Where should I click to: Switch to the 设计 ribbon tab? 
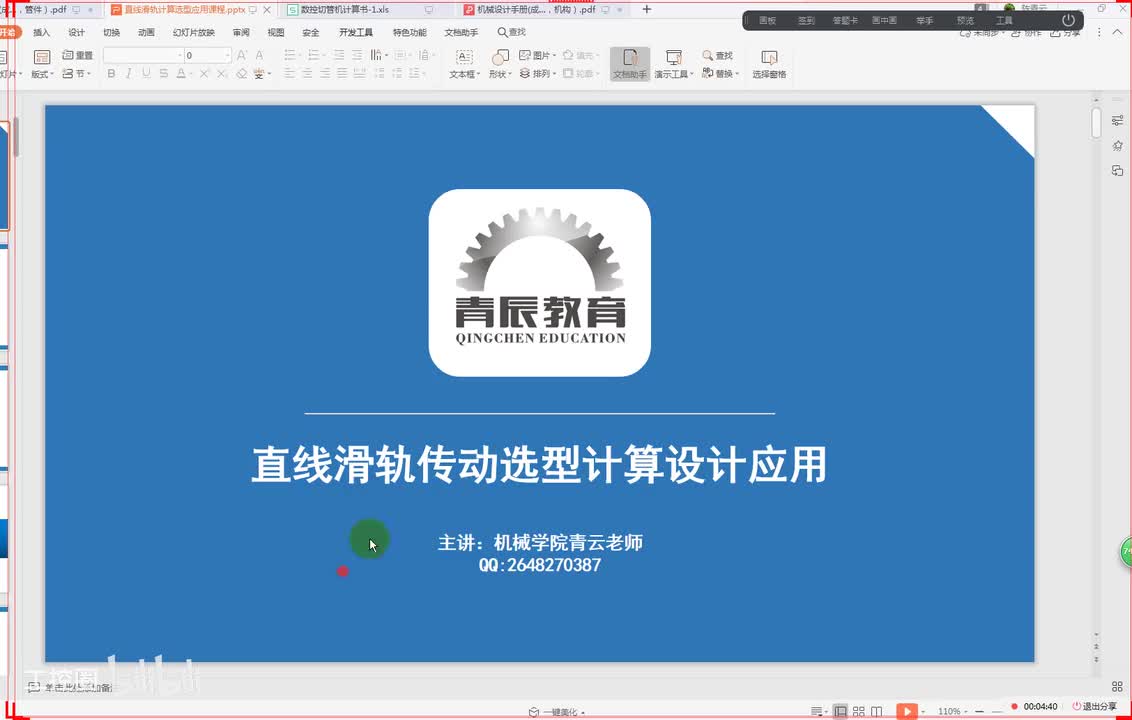pyautogui.click(x=77, y=32)
